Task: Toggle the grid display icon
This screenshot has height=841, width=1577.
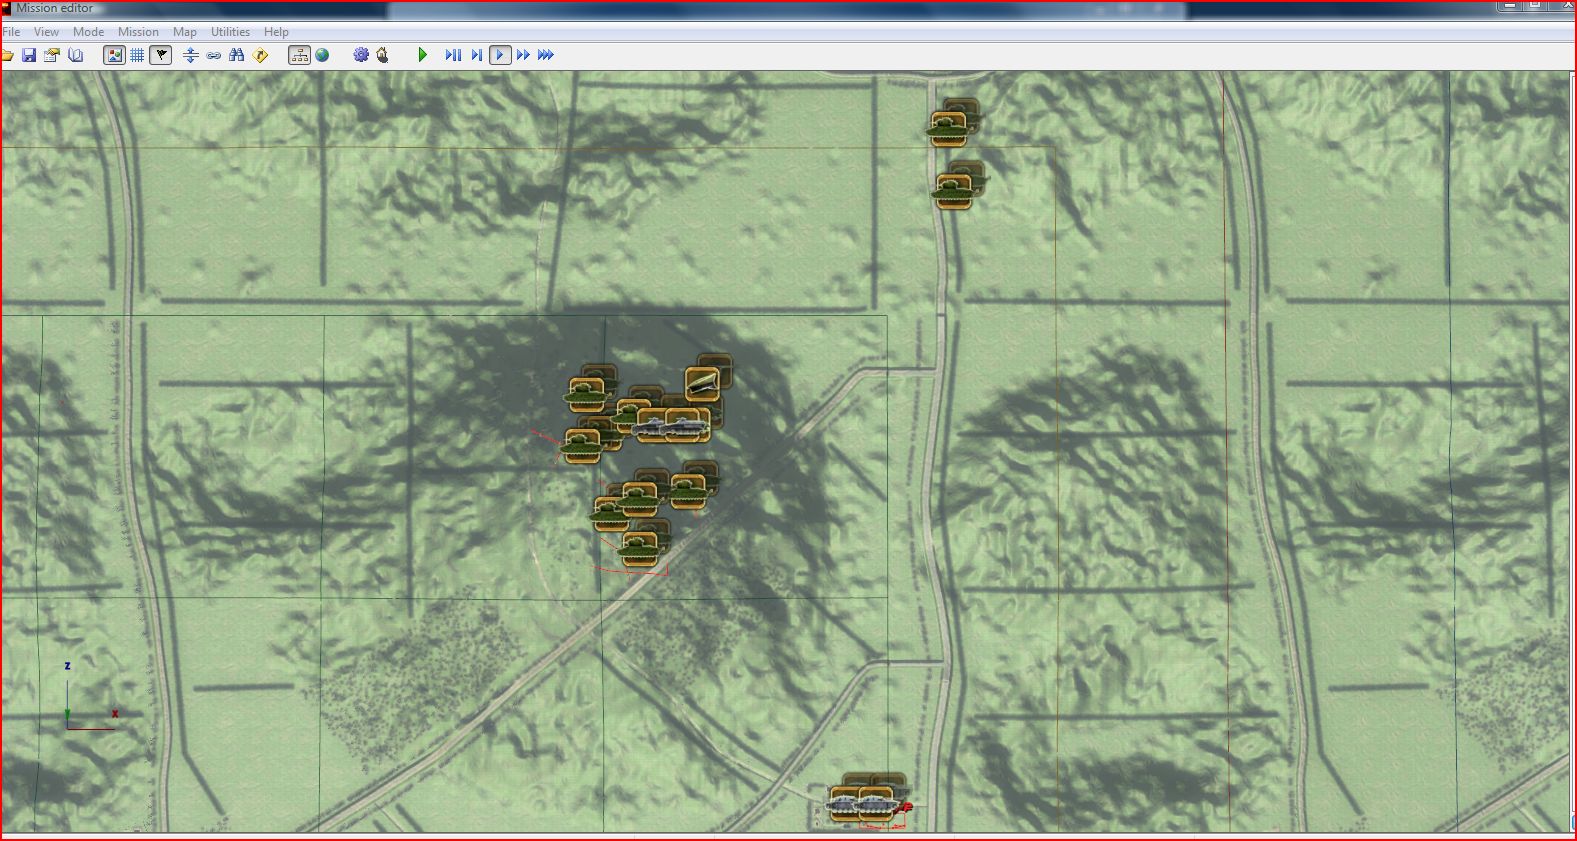Action: click(137, 55)
